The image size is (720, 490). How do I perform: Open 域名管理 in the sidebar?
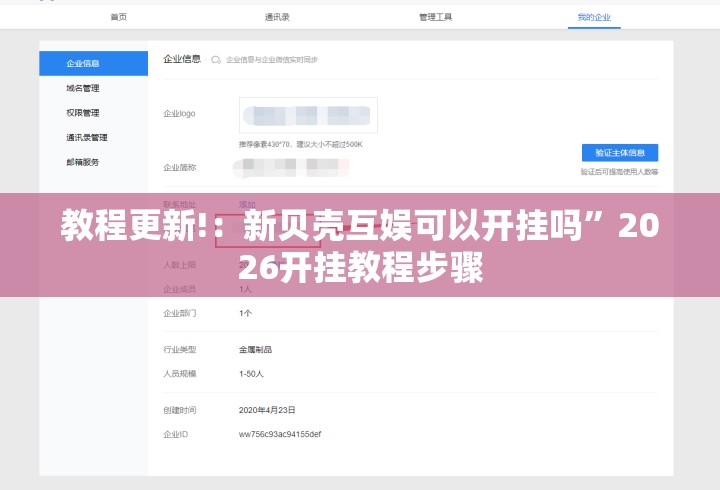coord(83,88)
